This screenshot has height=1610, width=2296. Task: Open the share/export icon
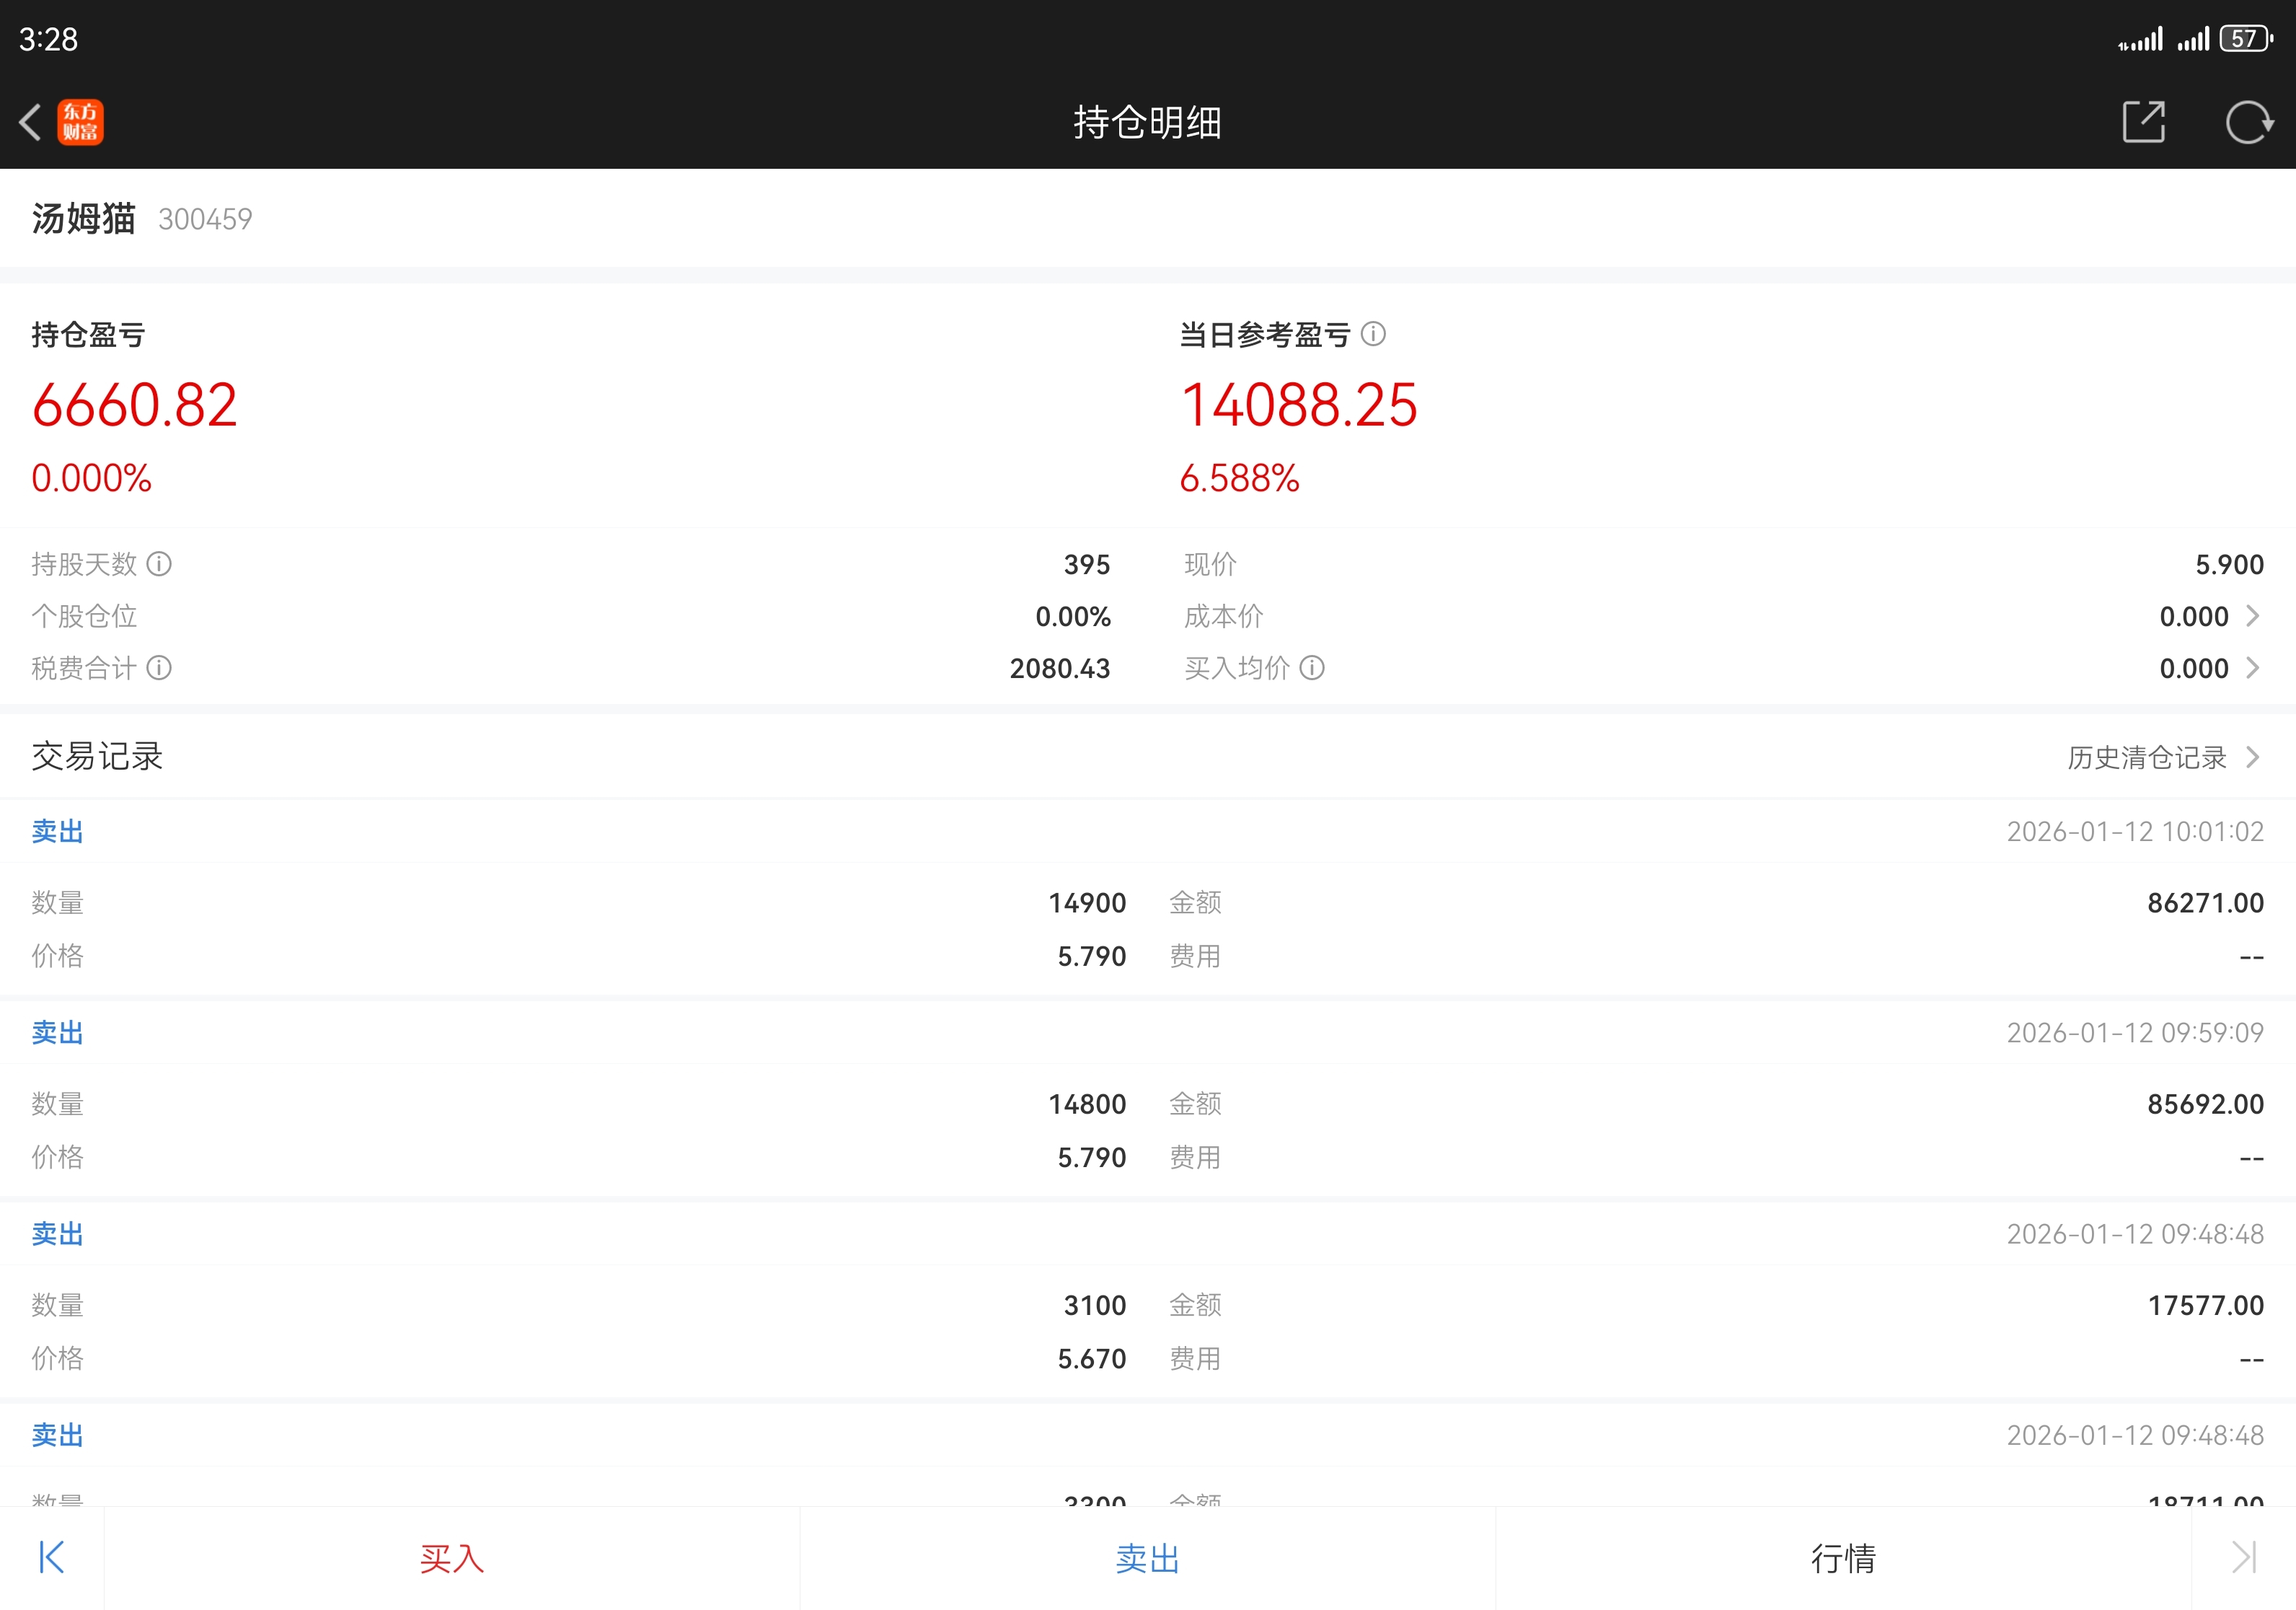pos(2143,122)
